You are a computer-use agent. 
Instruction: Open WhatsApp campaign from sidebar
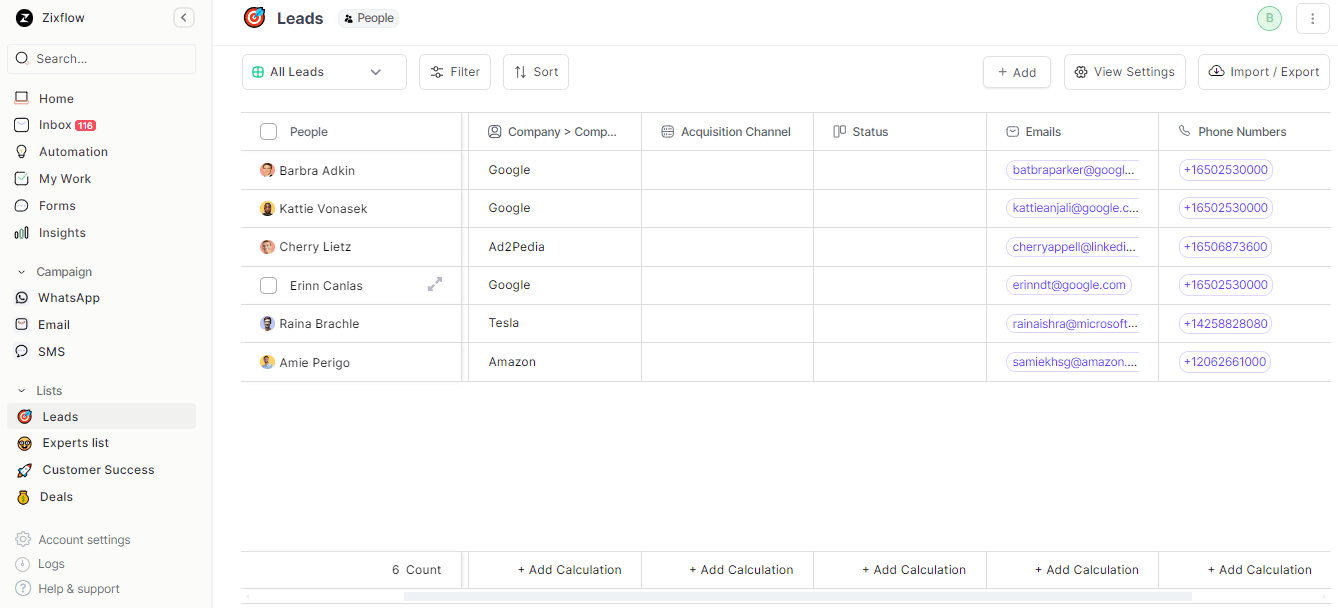[x=68, y=298]
